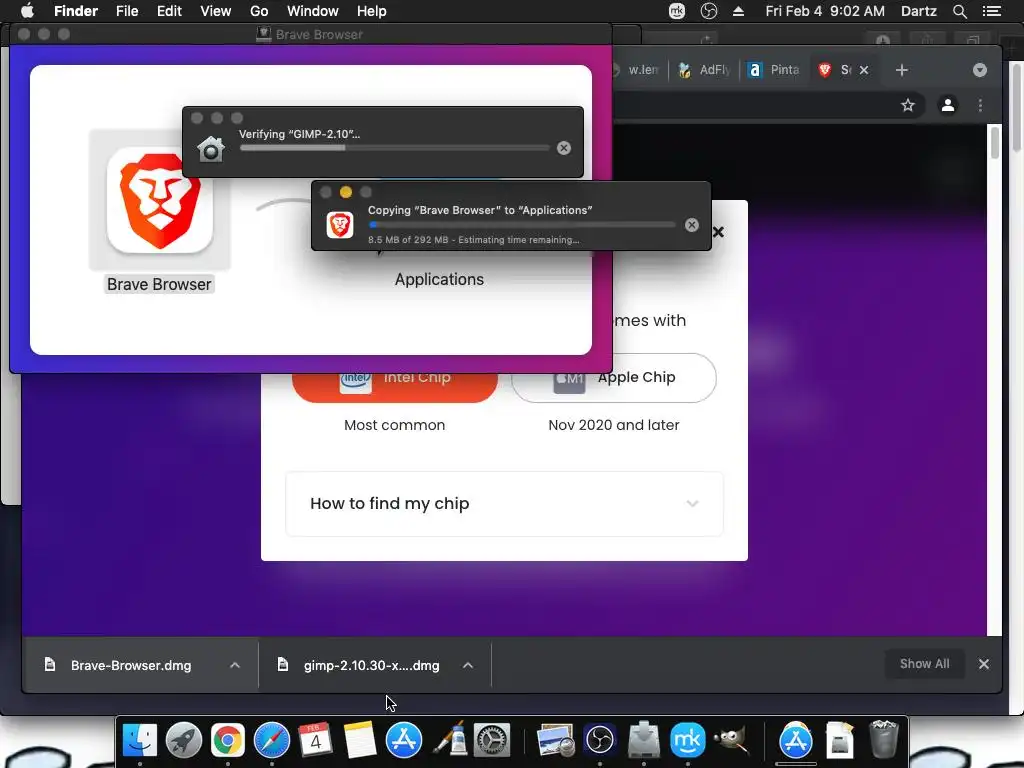
Task: Click the date and time in menu bar
Action: (x=825, y=11)
